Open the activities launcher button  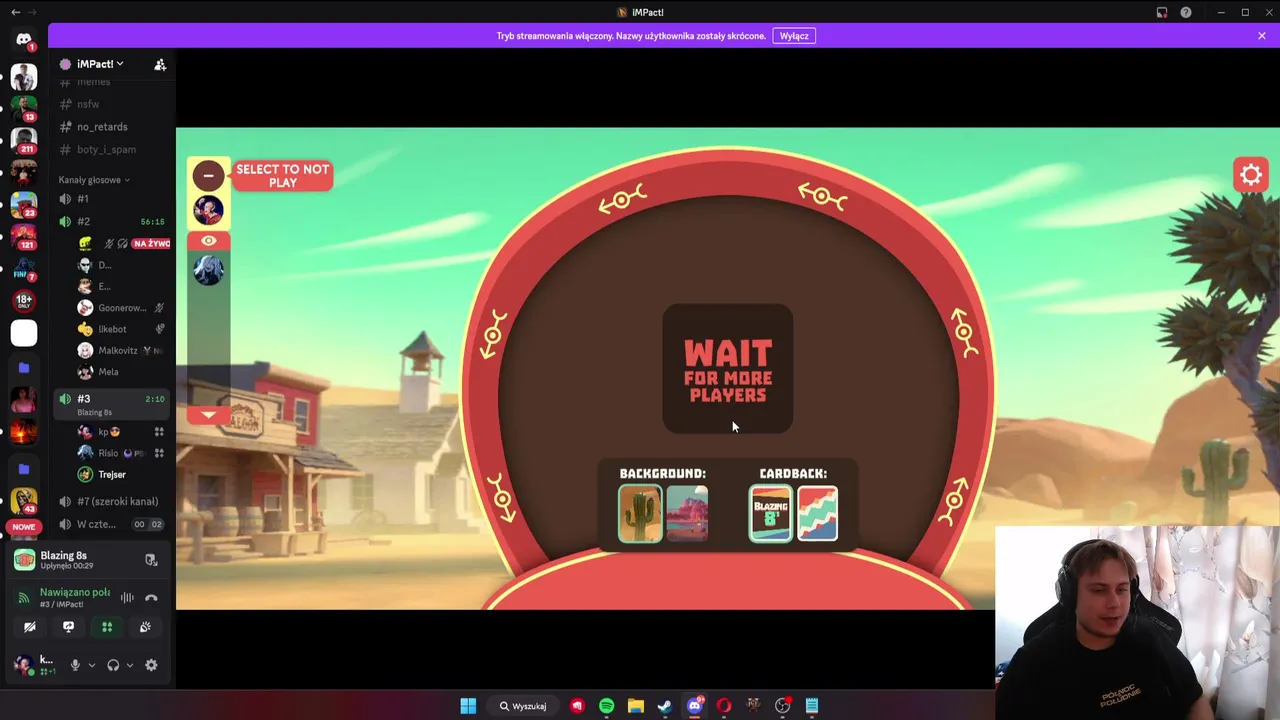[107, 627]
